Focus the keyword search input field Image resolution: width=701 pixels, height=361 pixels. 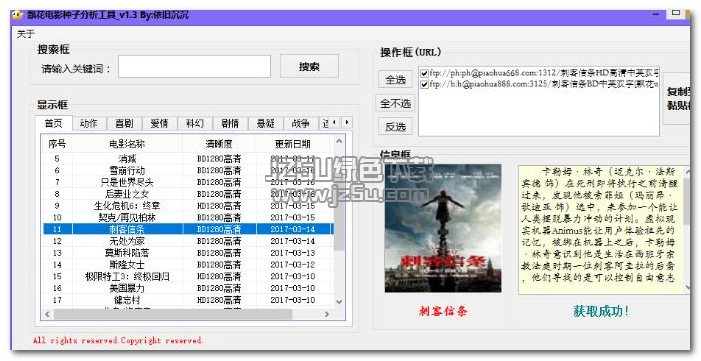pos(194,67)
